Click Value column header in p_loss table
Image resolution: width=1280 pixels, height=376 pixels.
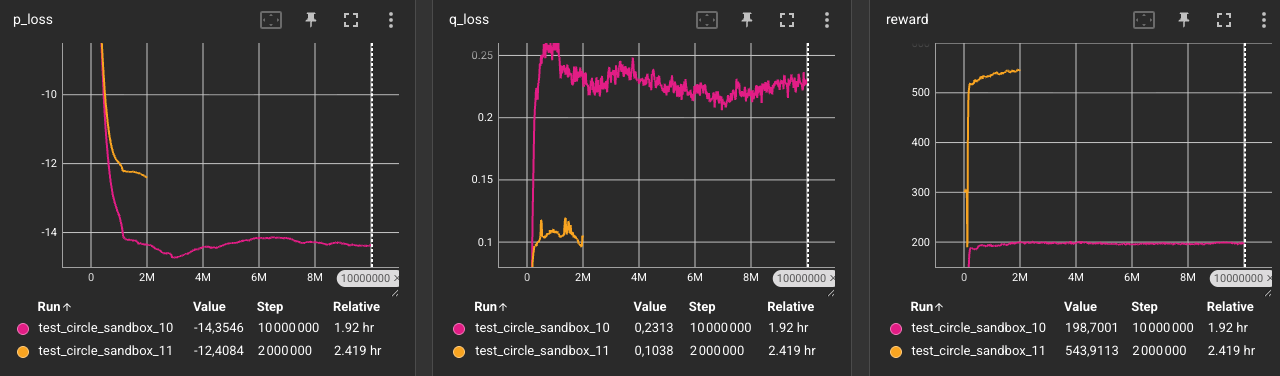pos(210,307)
